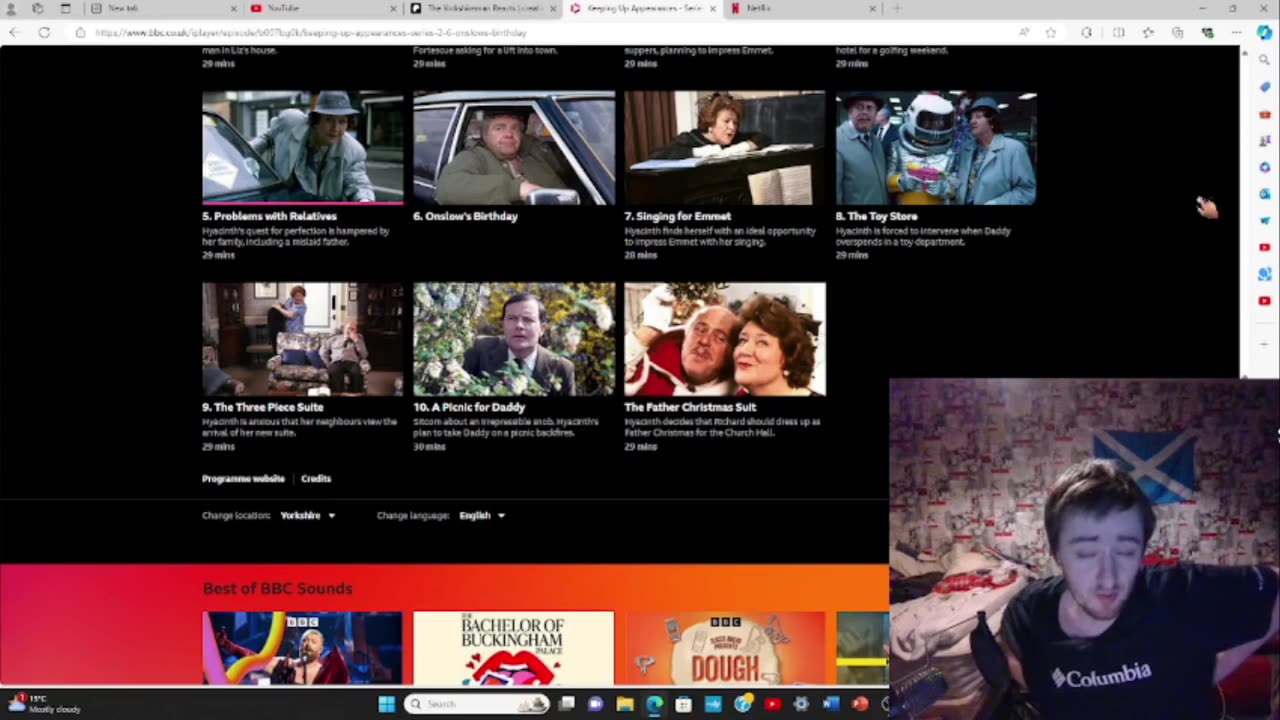Screen dimensions: 1280x720
Task: Expand the Yorkshire location dropdown
Action: click(x=308, y=515)
